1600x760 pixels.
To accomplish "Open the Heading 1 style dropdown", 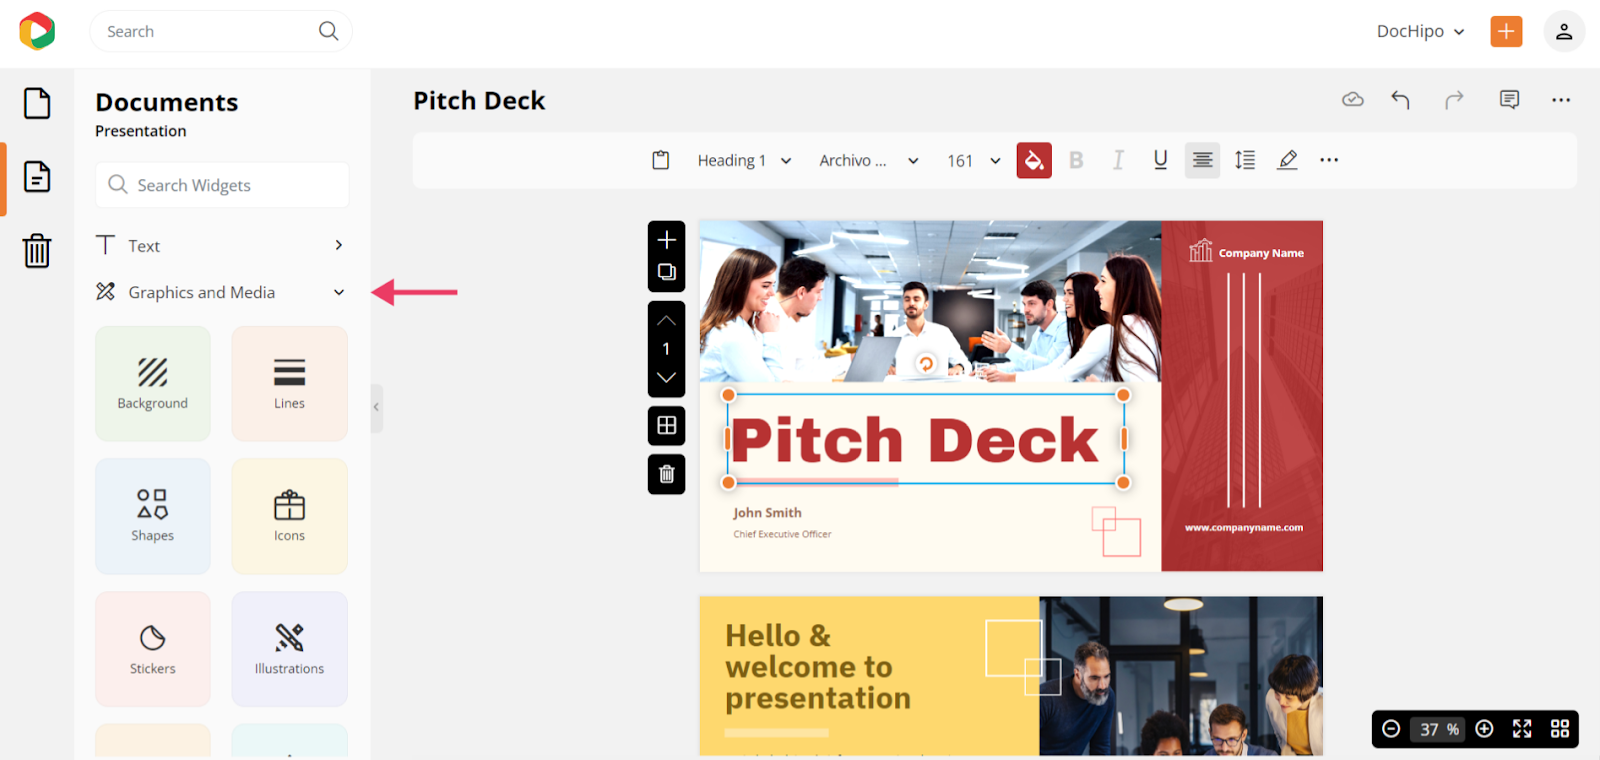I will click(x=744, y=160).
